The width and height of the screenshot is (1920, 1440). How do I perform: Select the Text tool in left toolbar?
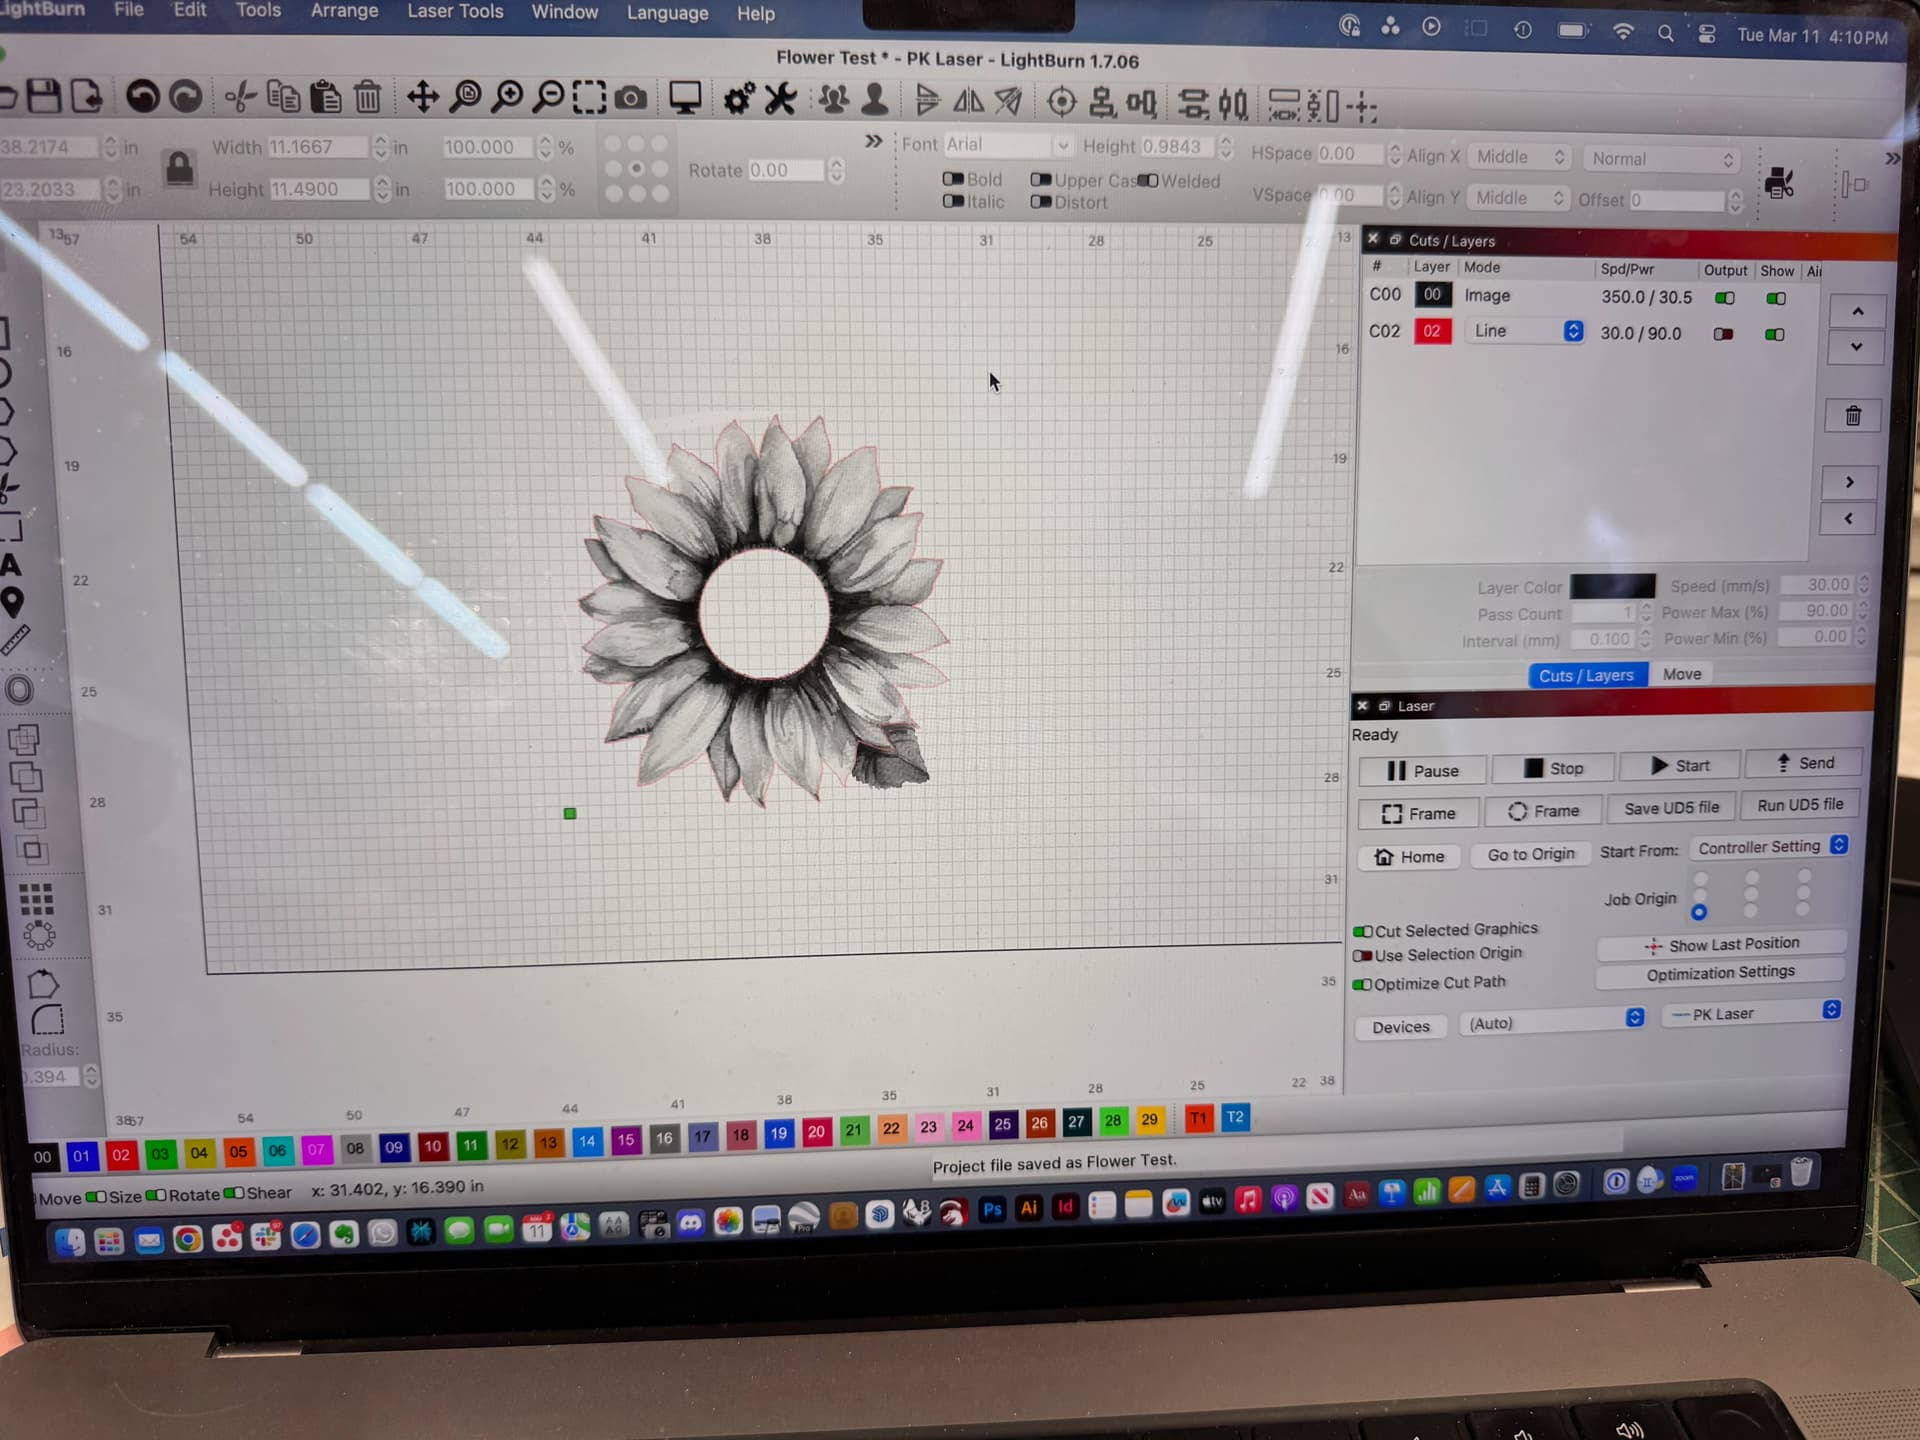(11, 565)
